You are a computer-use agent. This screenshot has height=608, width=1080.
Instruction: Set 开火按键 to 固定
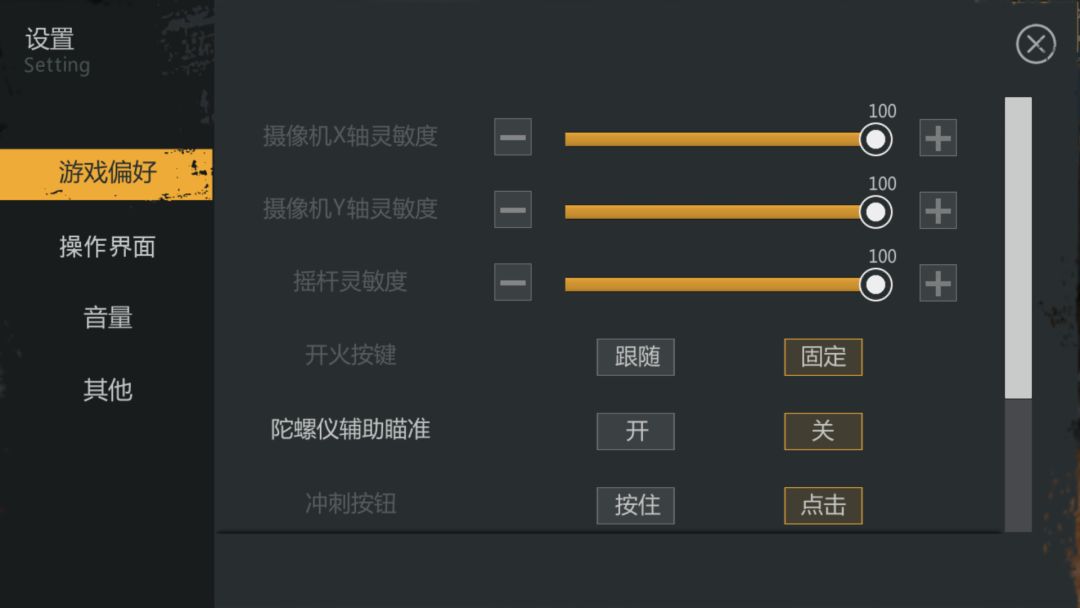[823, 357]
